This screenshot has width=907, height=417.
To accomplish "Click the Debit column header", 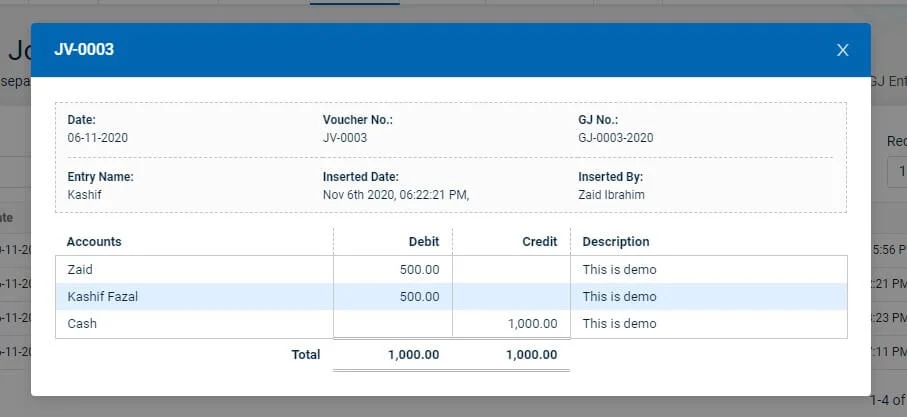I will 423,242.
